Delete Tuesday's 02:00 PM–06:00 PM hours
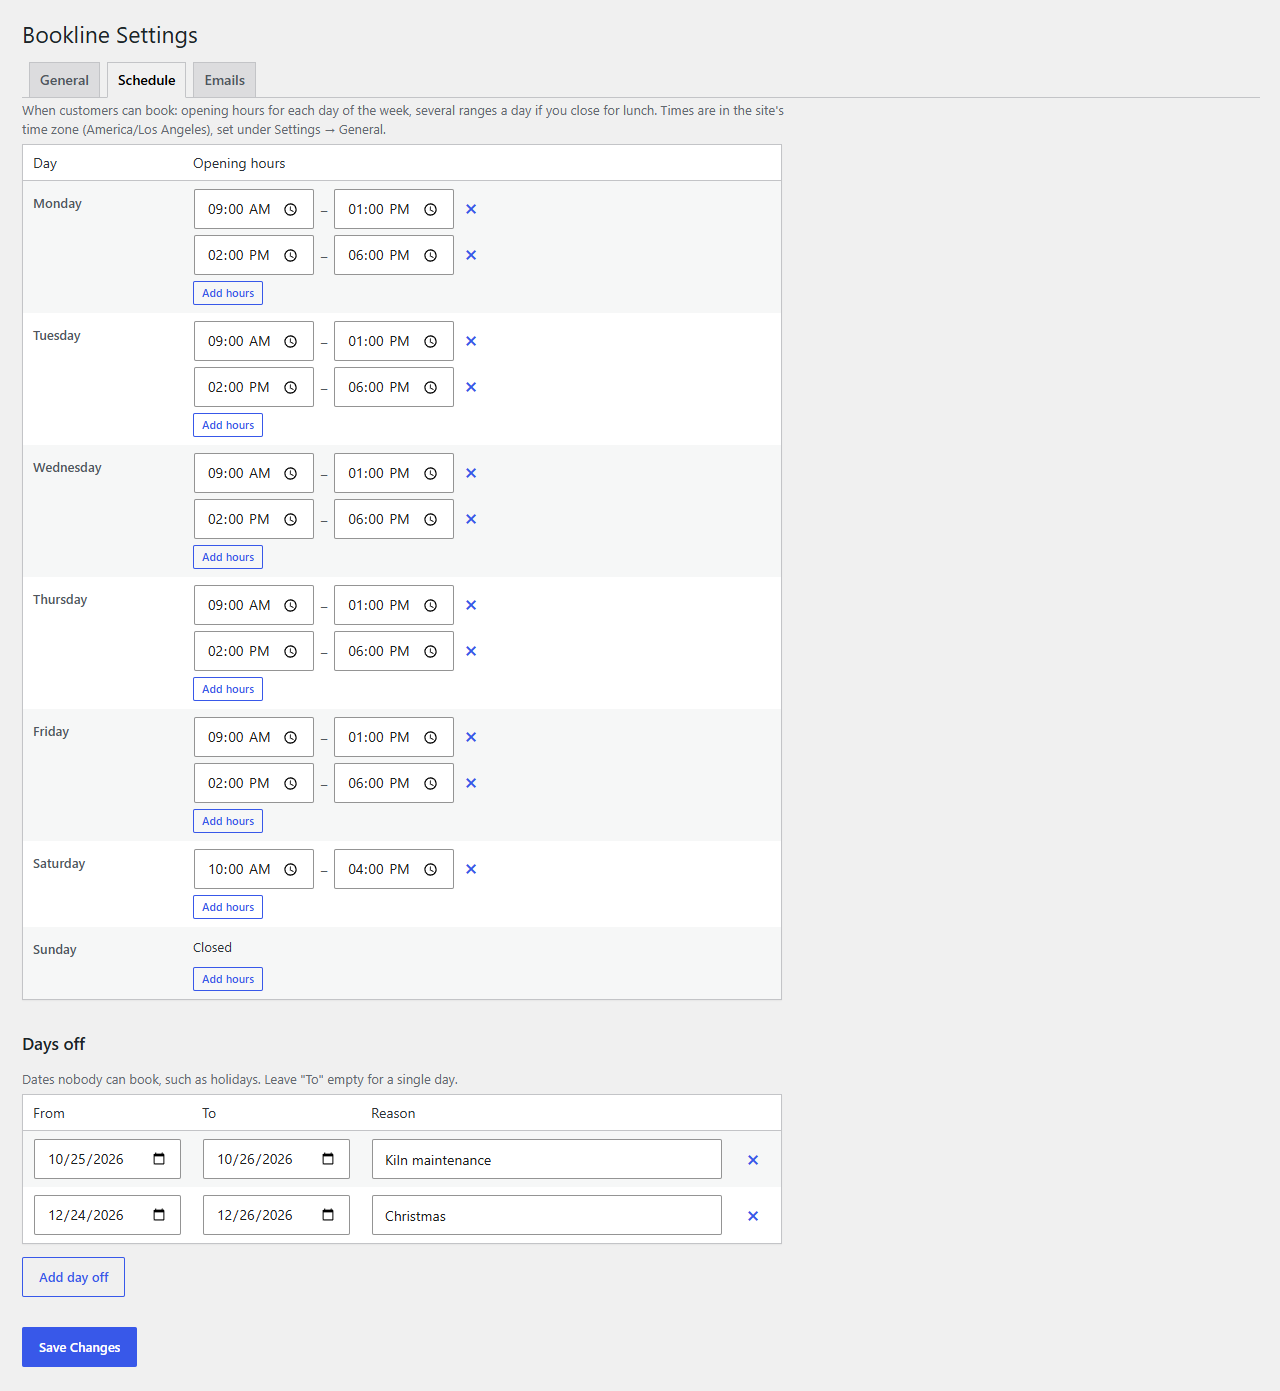The height and width of the screenshot is (1391, 1280). [471, 387]
